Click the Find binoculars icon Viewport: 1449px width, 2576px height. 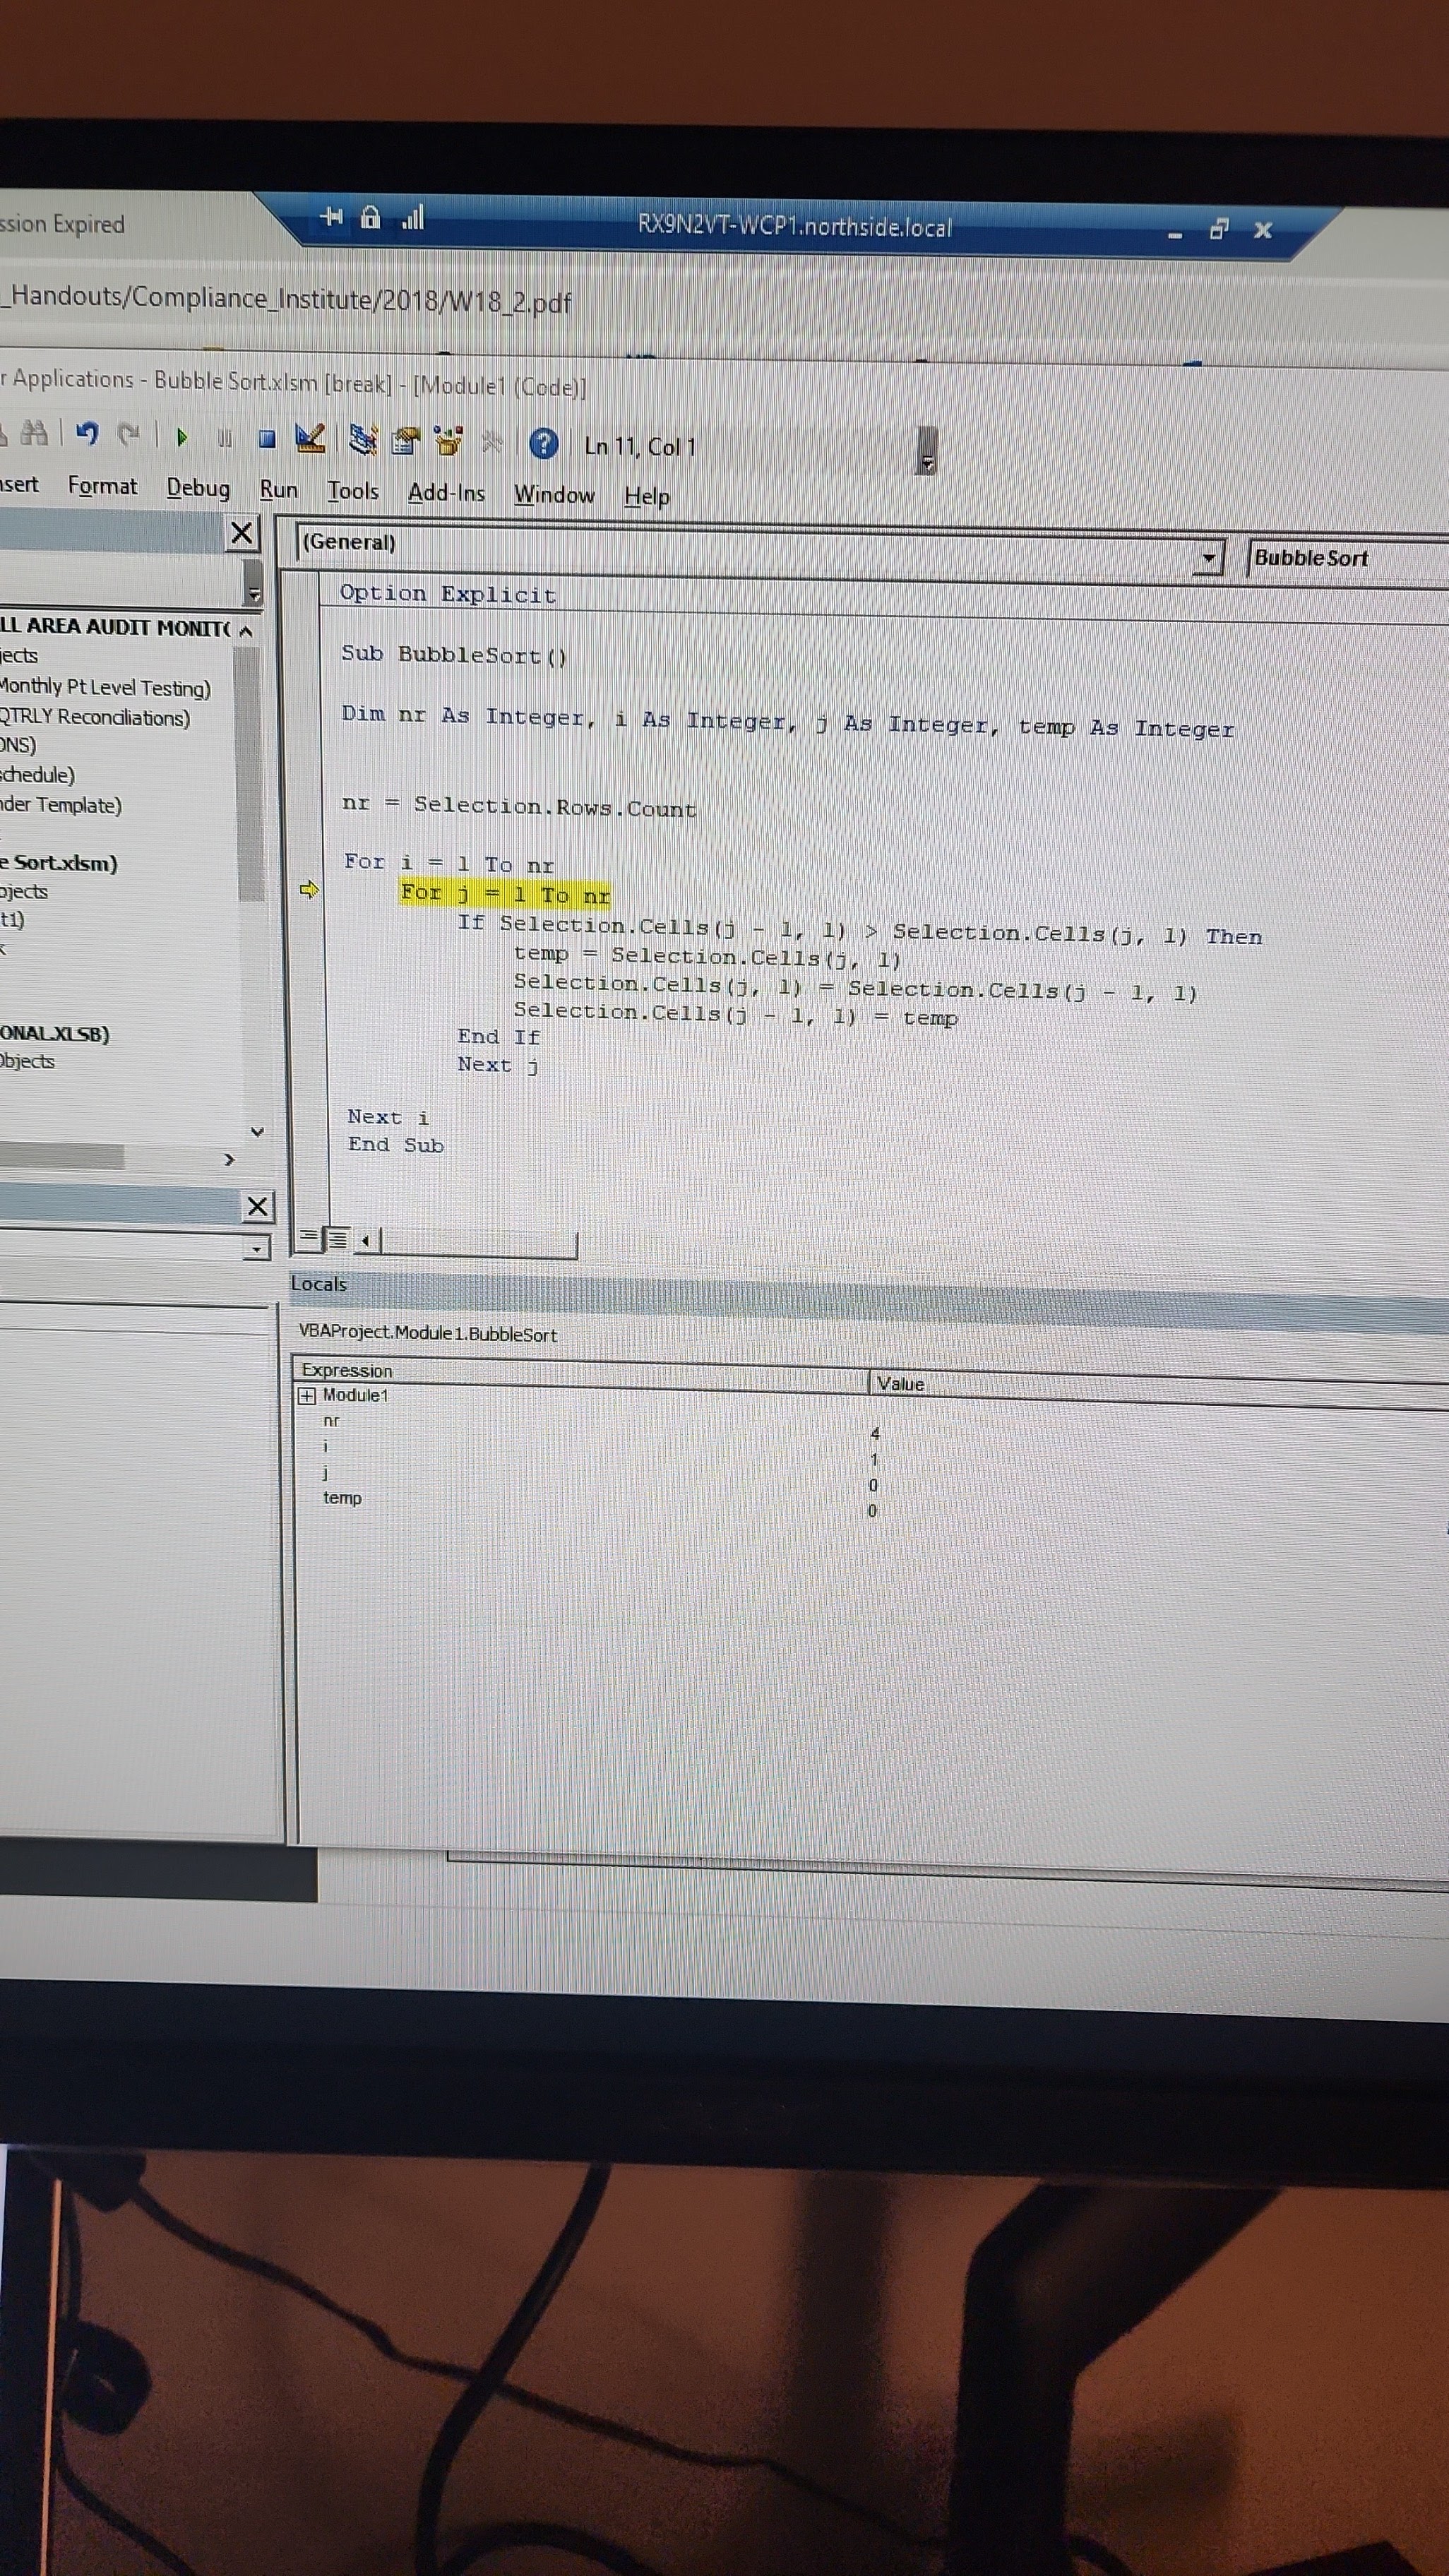(x=34, y=433)
